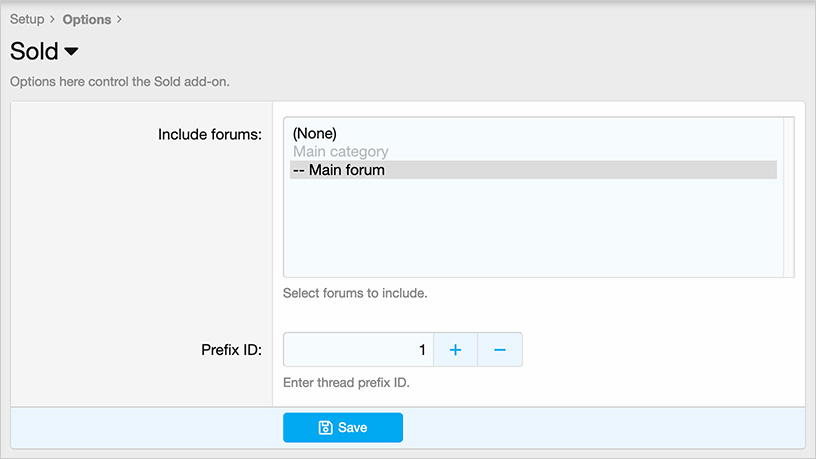Open the Sold title dropdown caret
The image size is (816, 459).
(71, 52)
